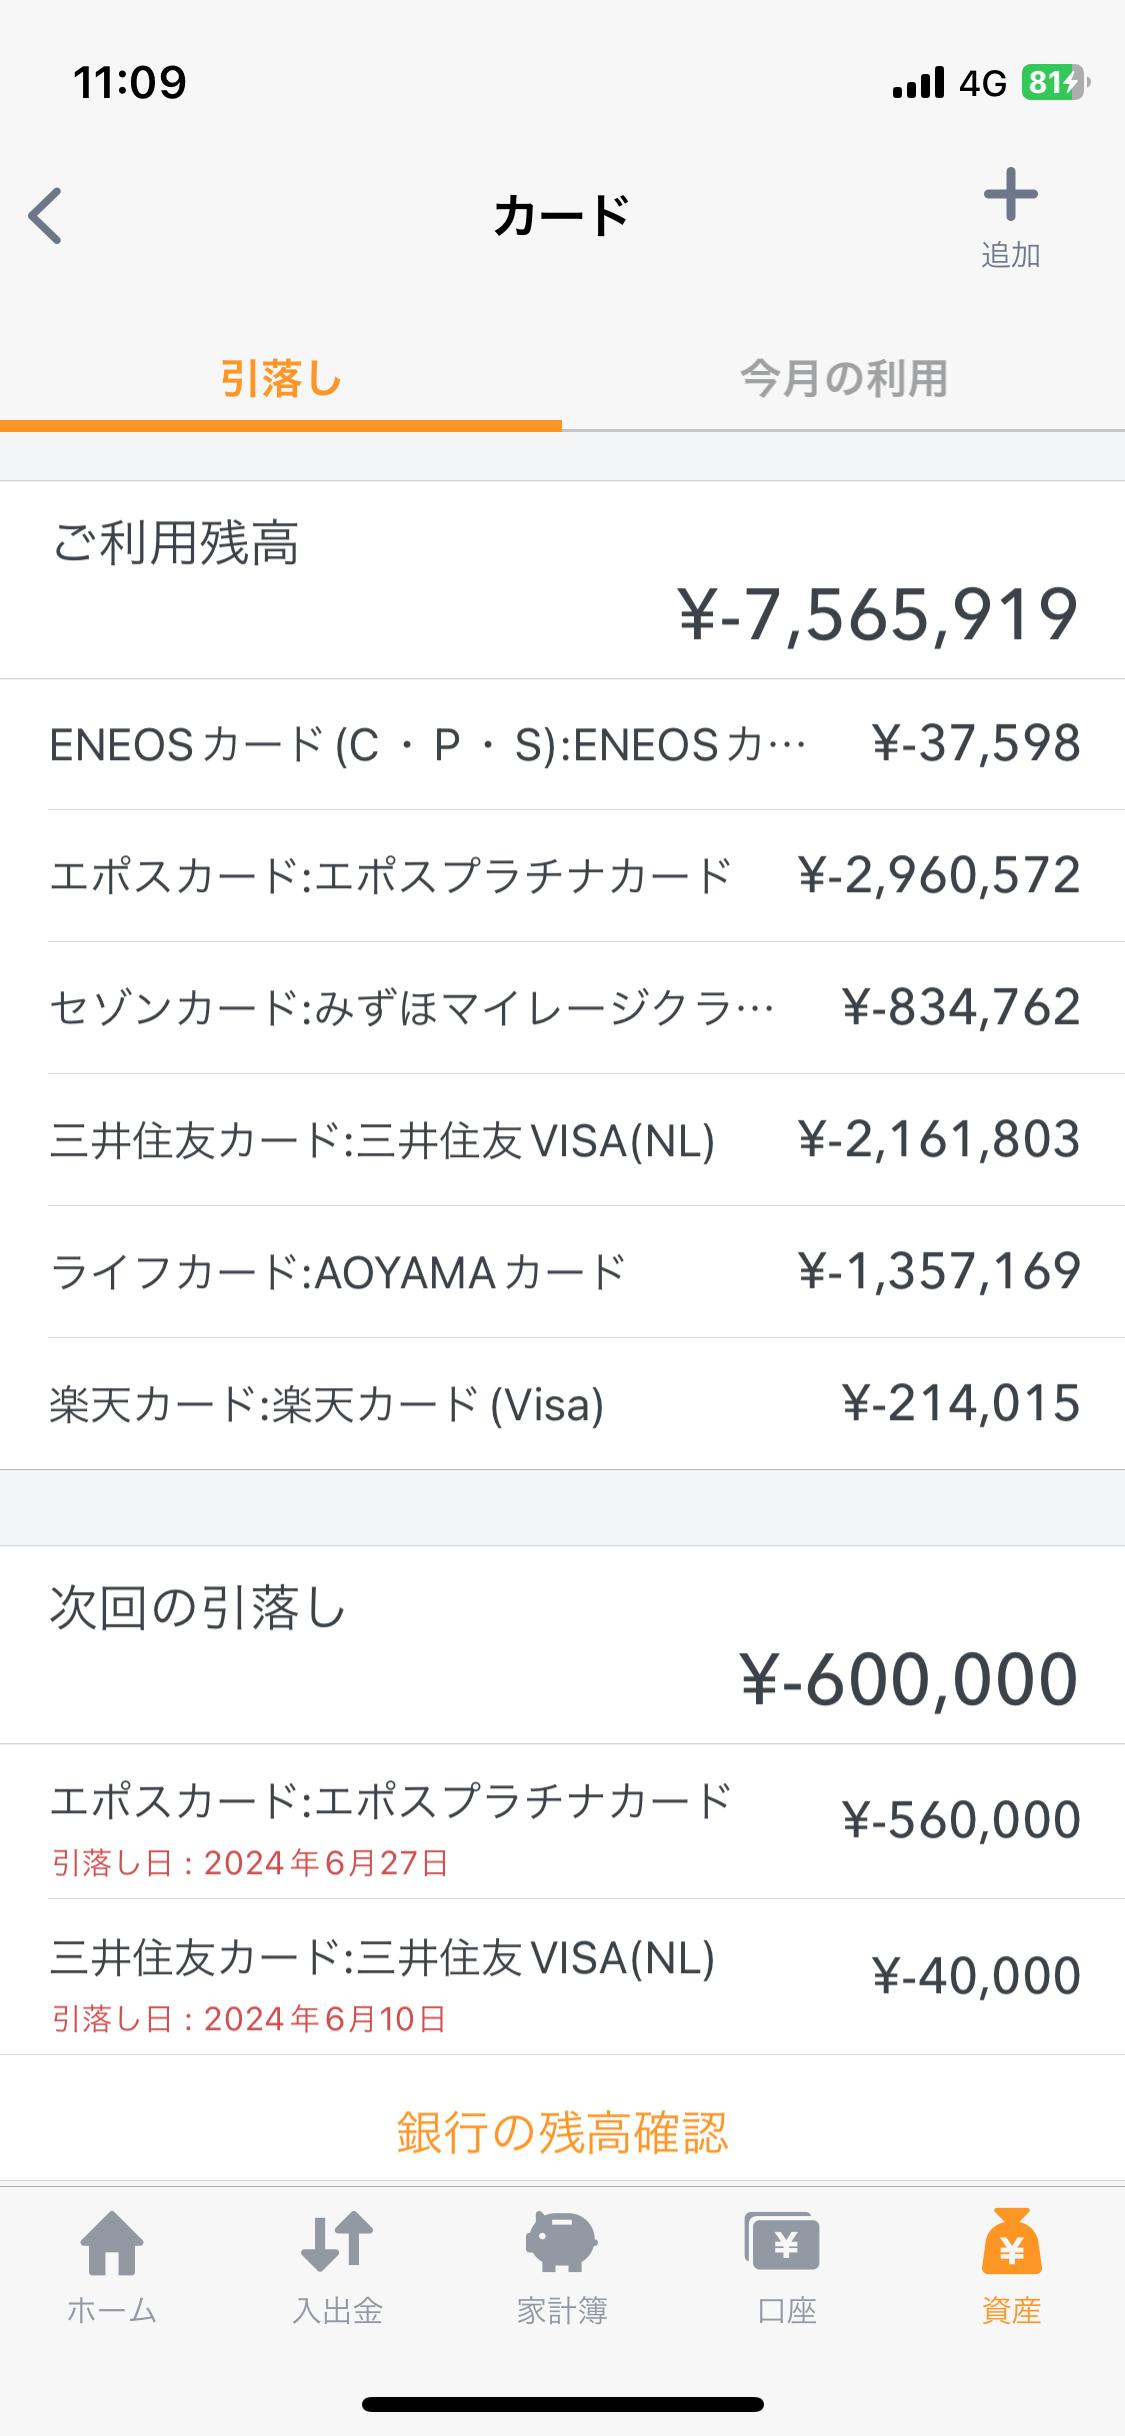Open the セゾンカード balance row
The height and width of the screenshot is (2436, 1125).
tap(562, 1008)
